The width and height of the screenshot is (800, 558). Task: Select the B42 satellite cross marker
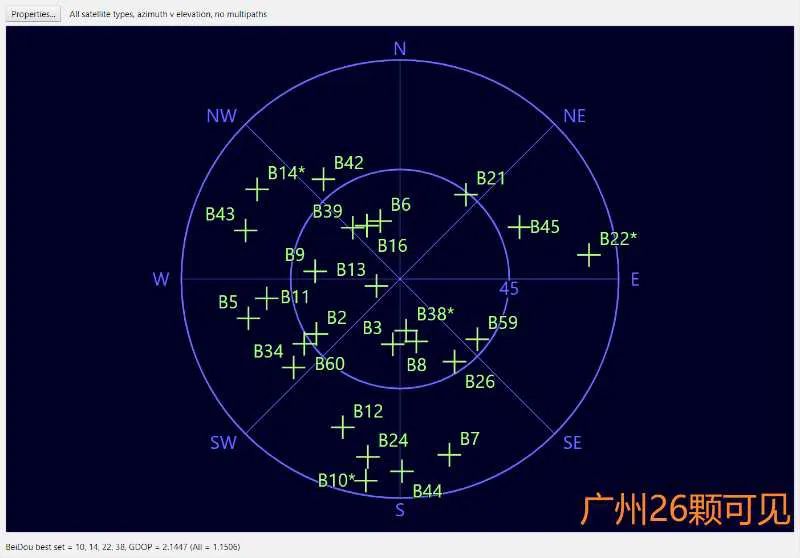(x=323, y=179)
